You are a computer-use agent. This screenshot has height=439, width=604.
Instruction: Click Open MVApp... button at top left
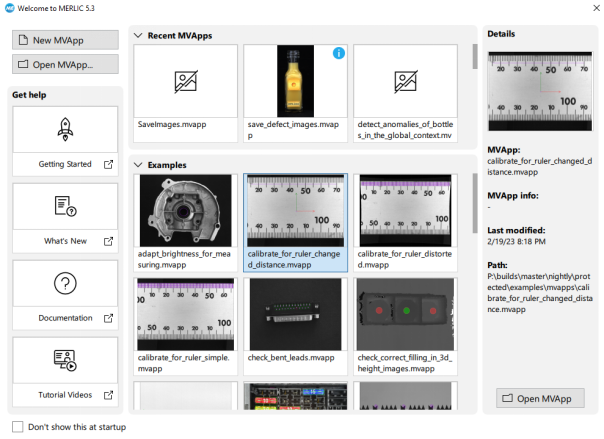(x=65, y=64)
